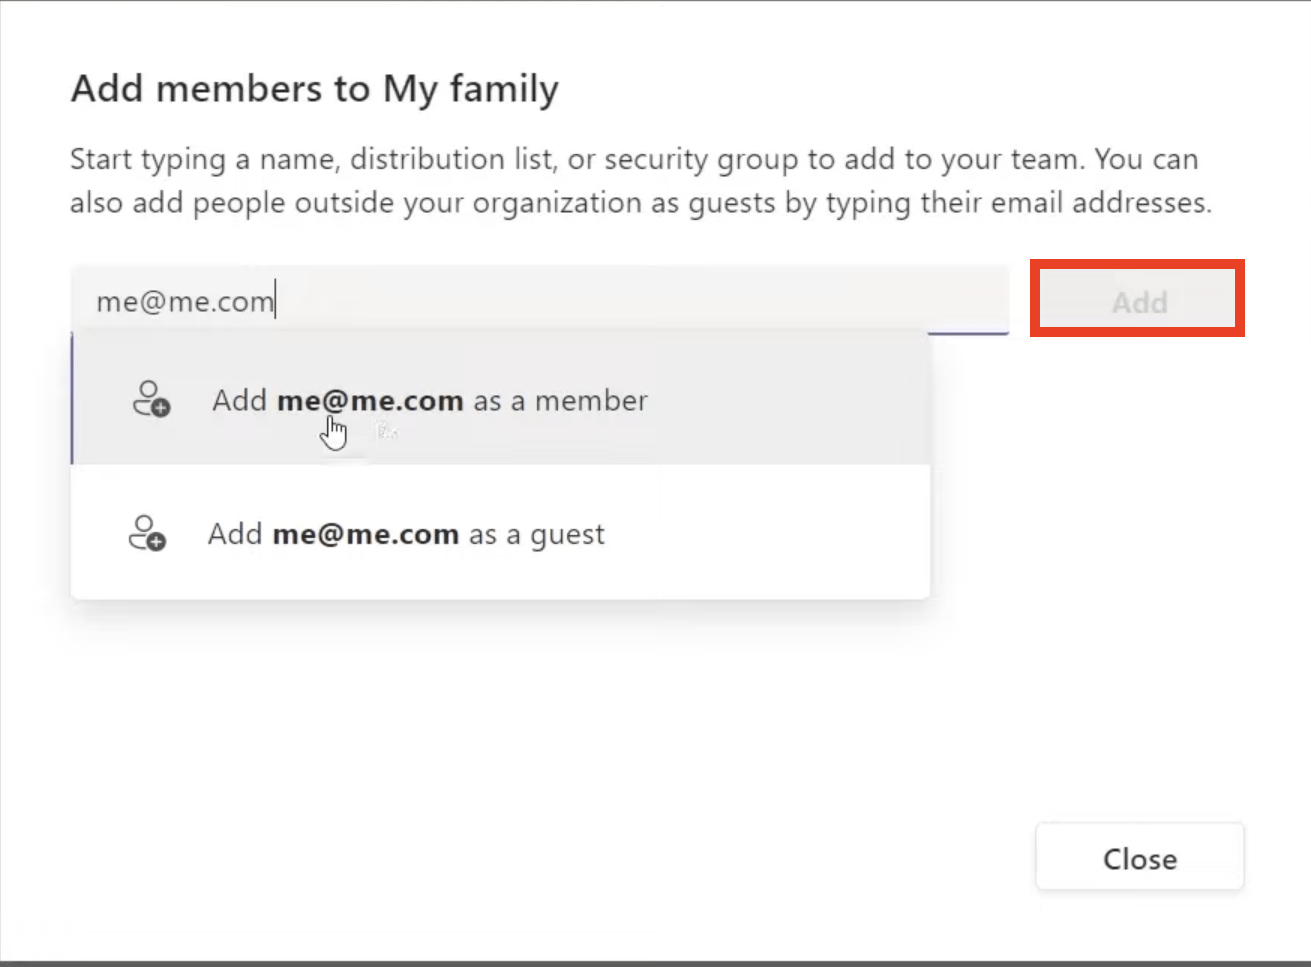Click the greyed-out Add button
Viewport: 1311px width, 967px height.
[1139, 301]
